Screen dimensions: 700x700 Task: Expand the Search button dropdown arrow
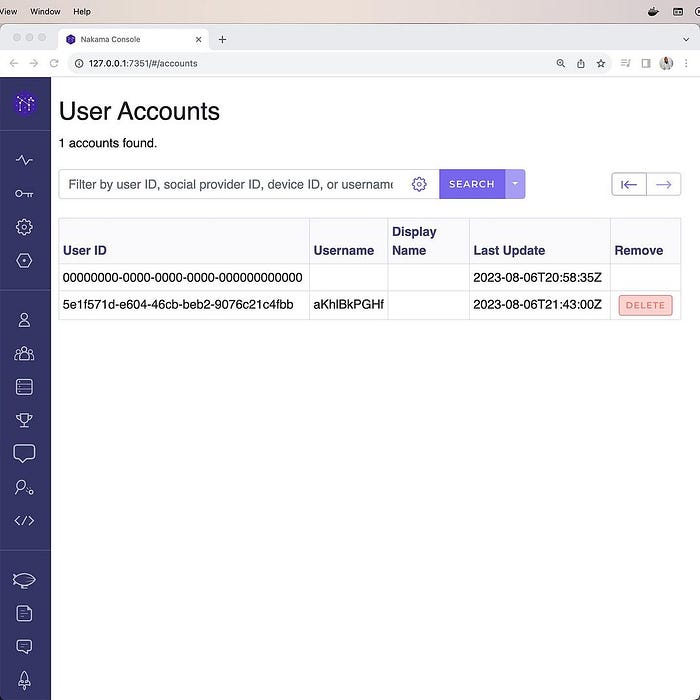[515, 184]
